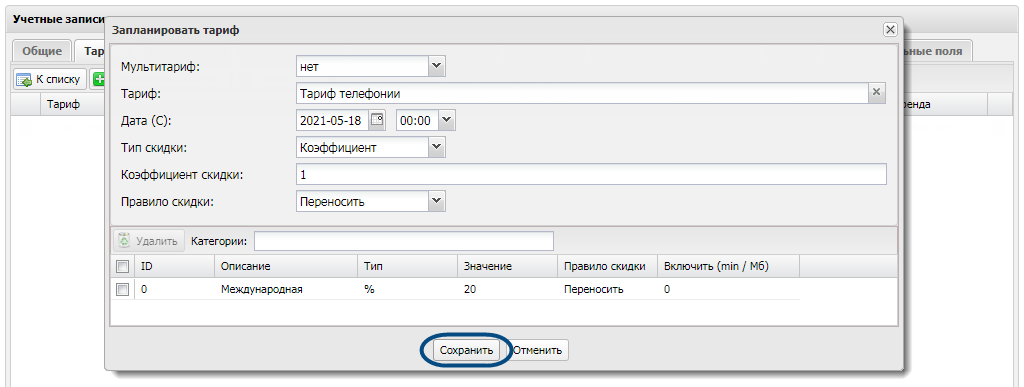Viewport: 1024px width, 387px height.
Task: Click the Категории input field
Action: [404, 241]
